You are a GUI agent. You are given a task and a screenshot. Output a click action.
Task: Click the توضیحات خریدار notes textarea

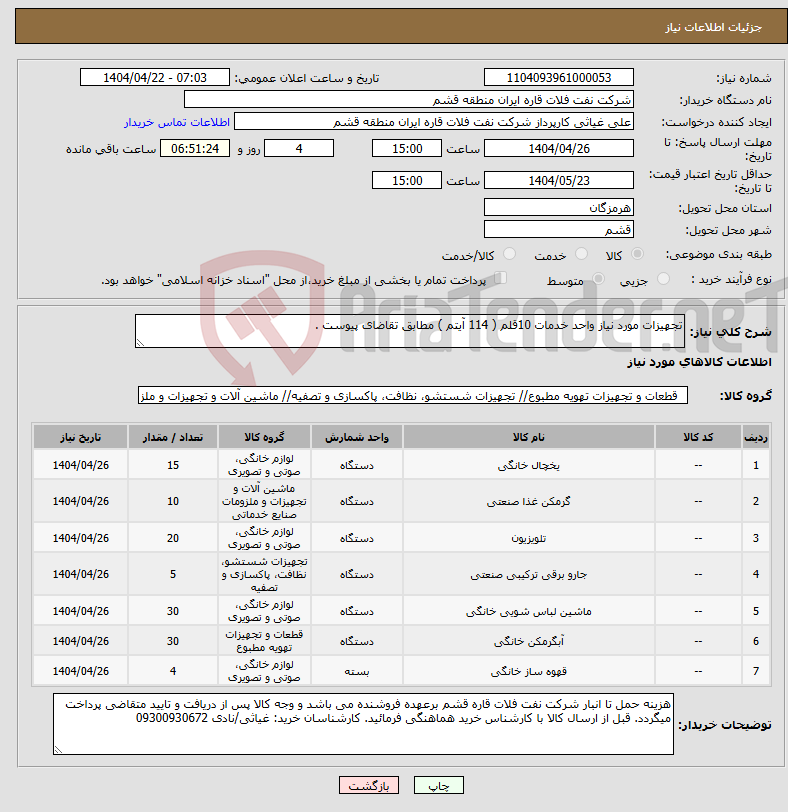(x=363, y=724)
